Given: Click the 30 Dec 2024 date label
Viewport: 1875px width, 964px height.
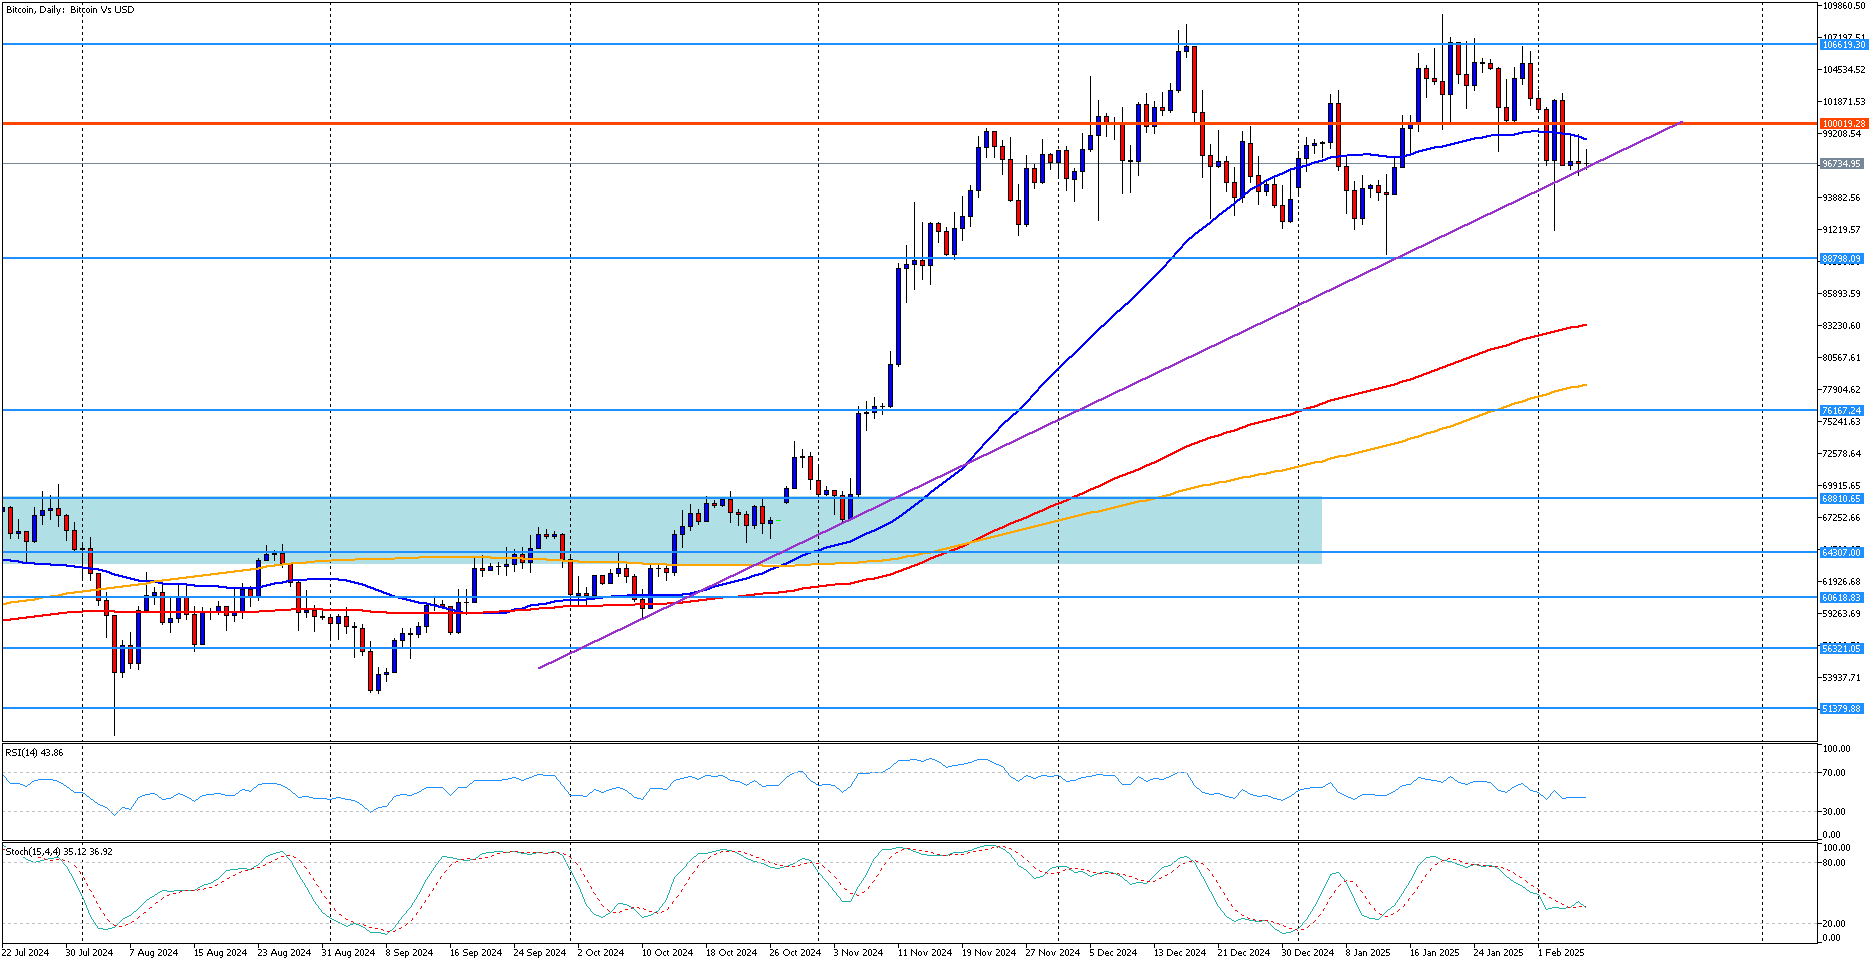Looking at the screenshot, I should (1308, 953).
